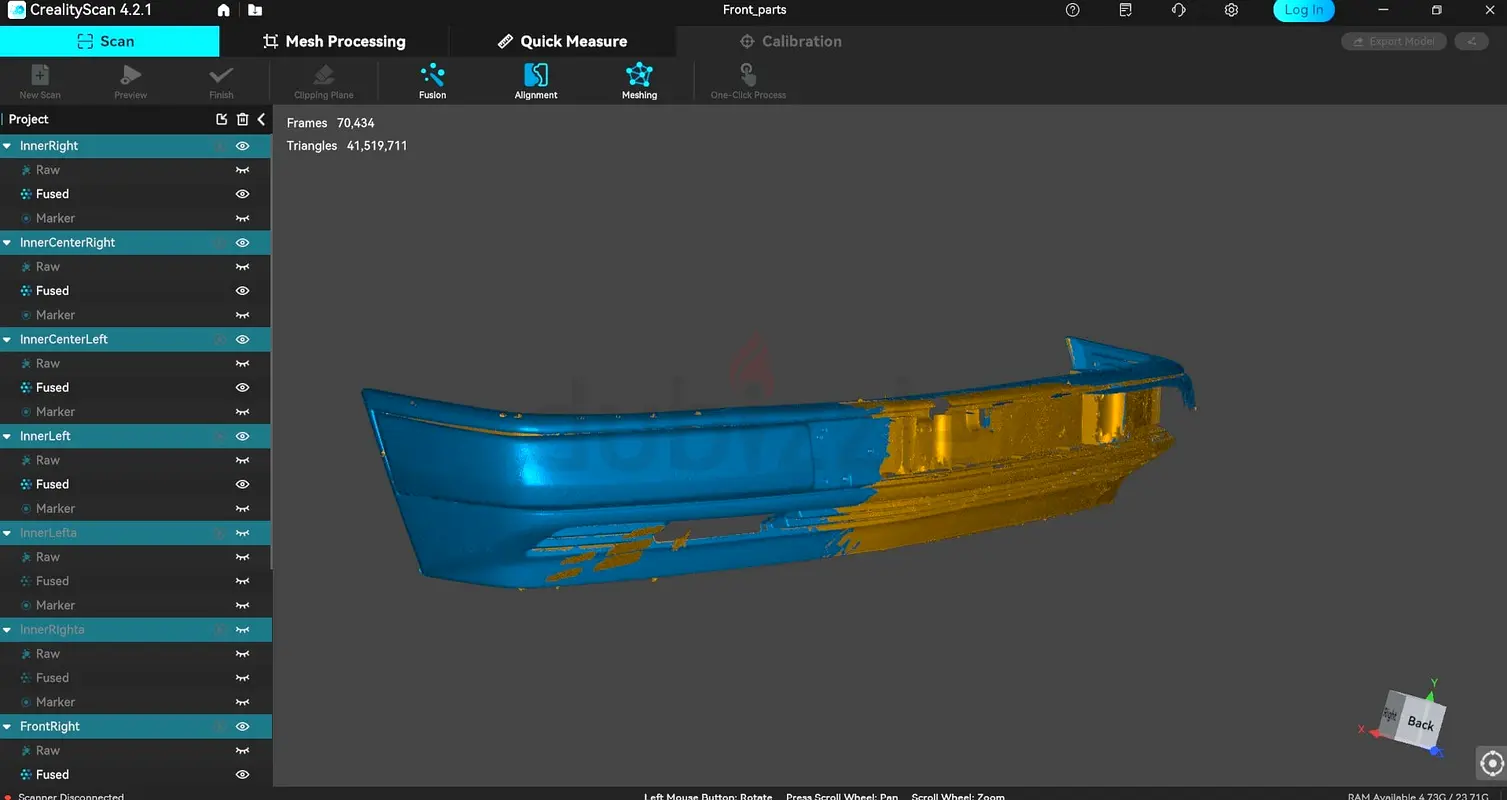
Task: Open the Calibration tab
Action: [x=790, y=41]
